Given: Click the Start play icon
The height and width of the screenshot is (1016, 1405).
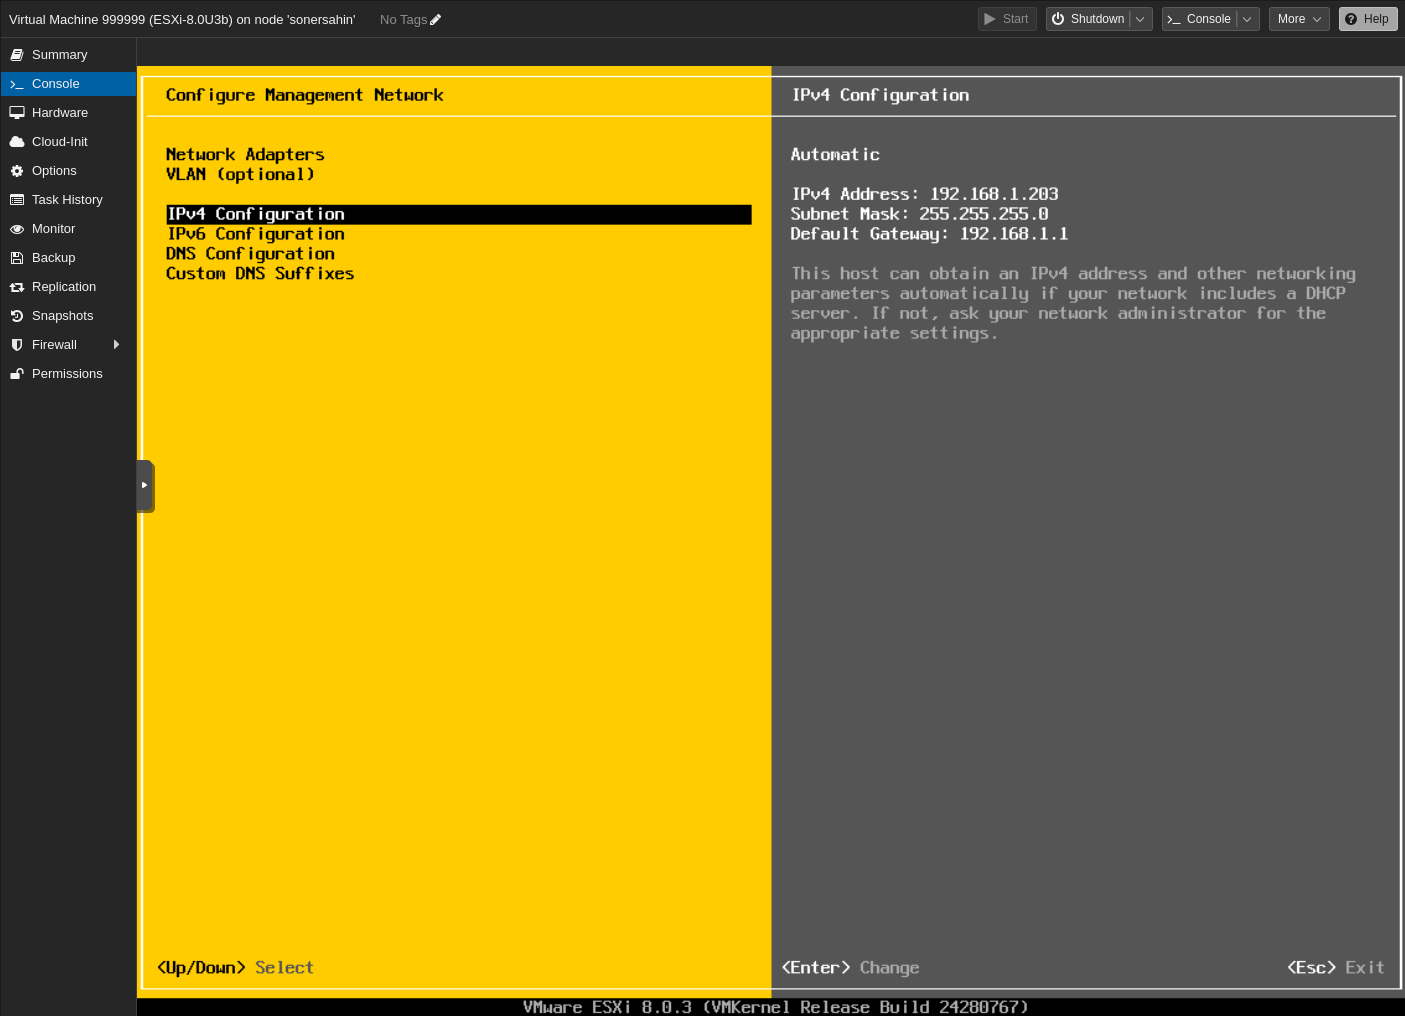Looking at the screenshot, I should coord(990,19).
